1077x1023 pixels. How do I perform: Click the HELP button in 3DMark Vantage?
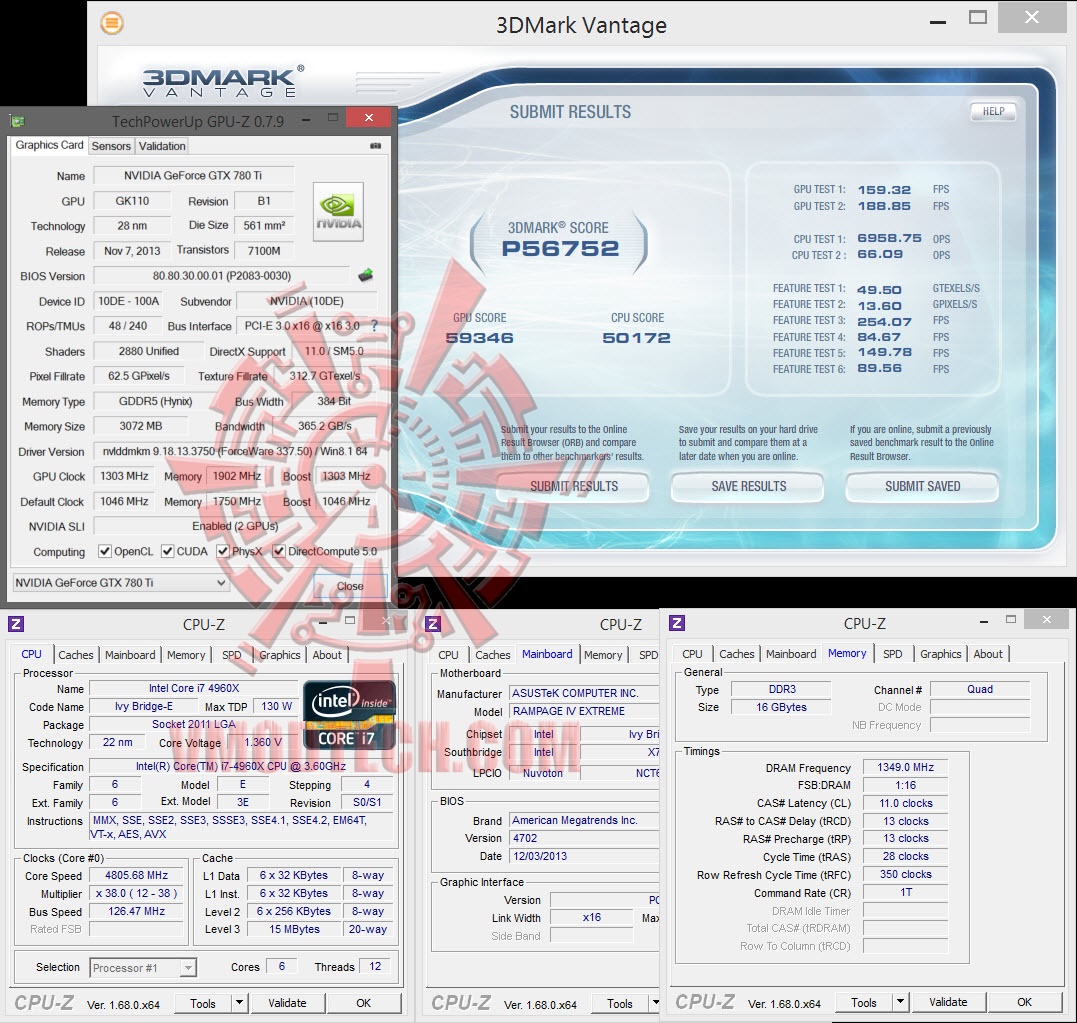pos(993,111)
